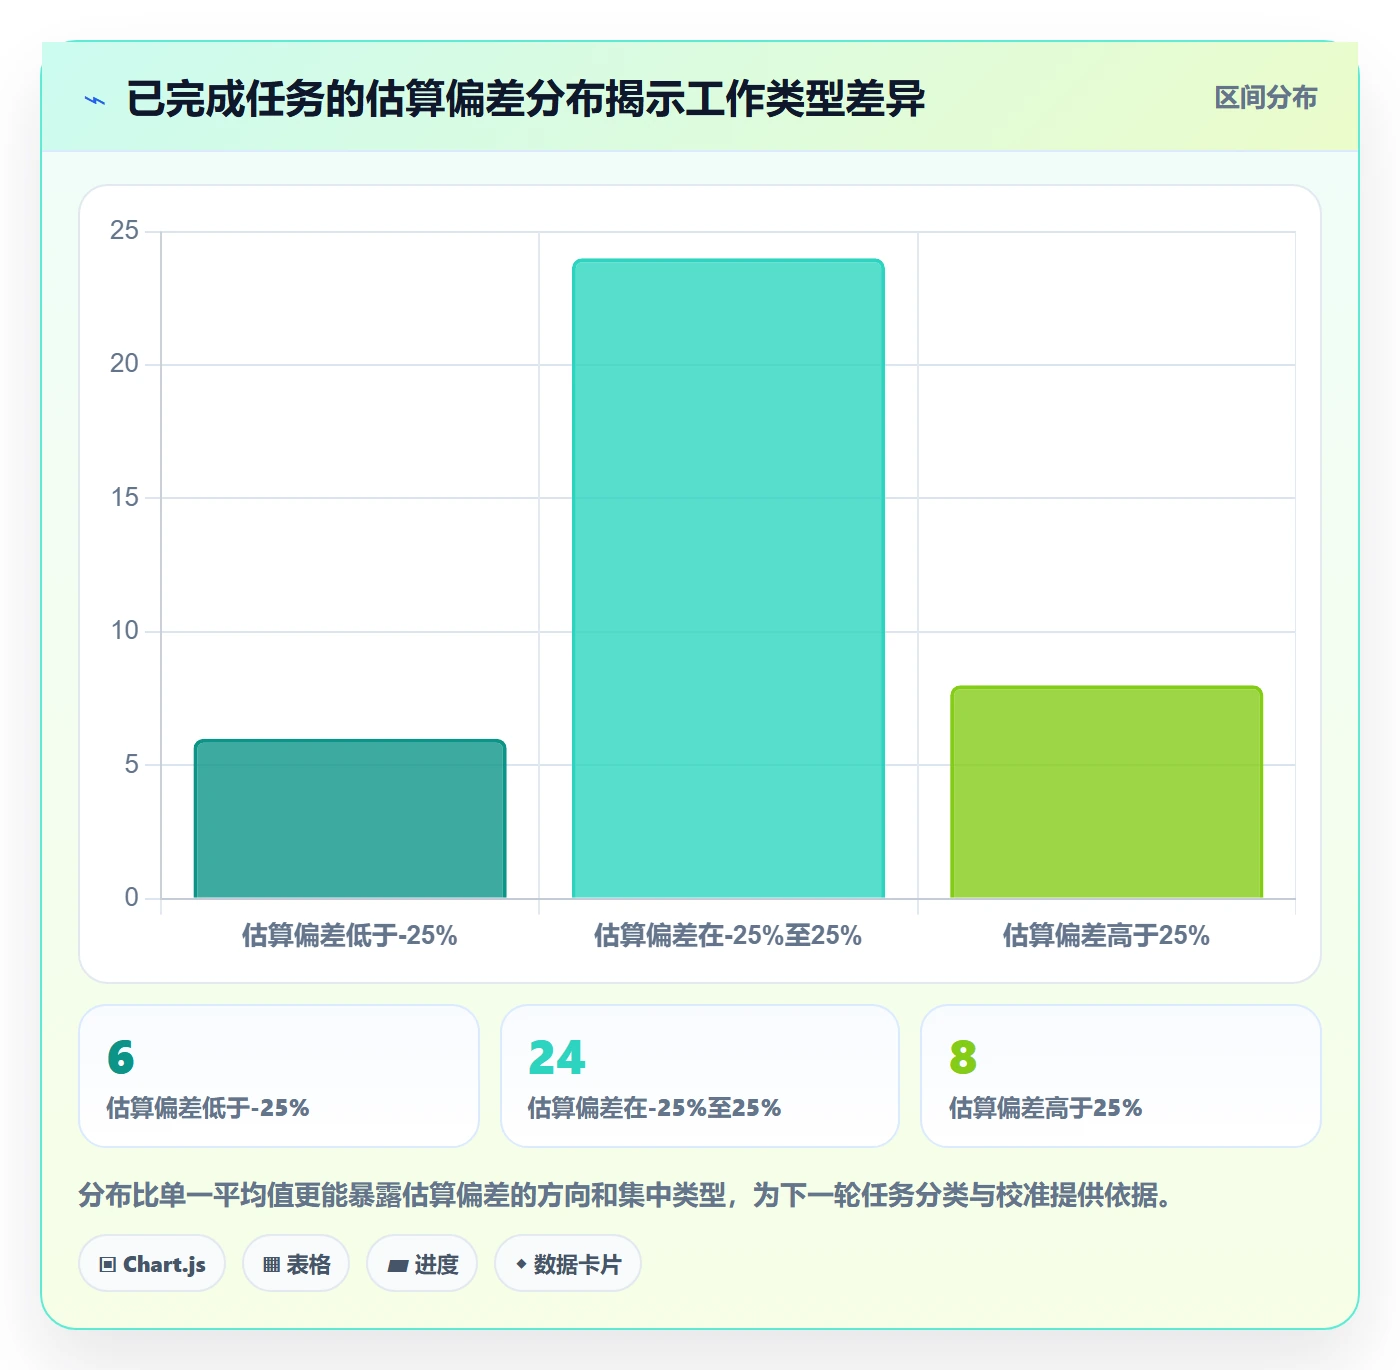Click the y-axis value 25
Viewport: 1400px width, 1370px height.
click(125, 231)
